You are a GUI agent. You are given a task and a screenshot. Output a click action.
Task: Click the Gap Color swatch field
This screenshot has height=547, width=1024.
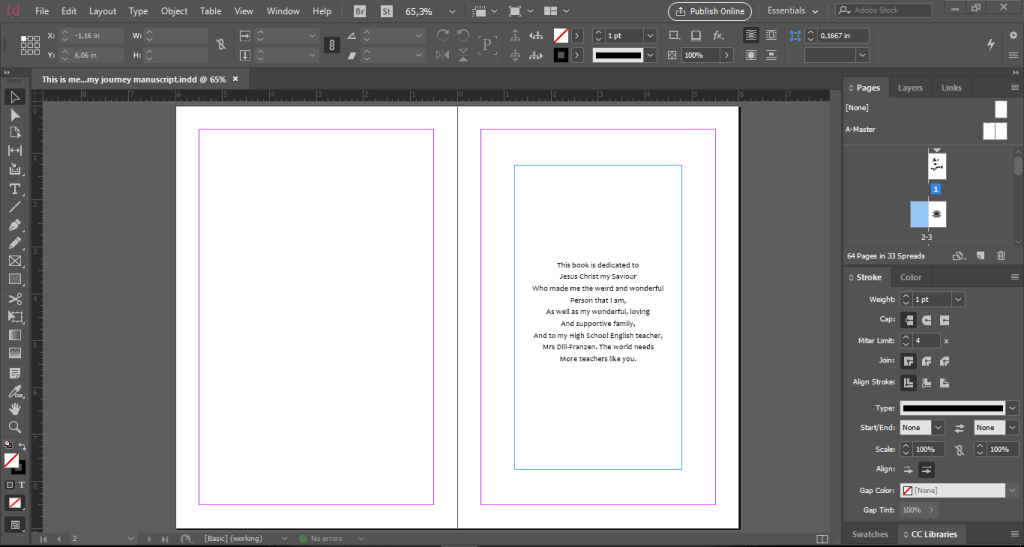(953, 491)
